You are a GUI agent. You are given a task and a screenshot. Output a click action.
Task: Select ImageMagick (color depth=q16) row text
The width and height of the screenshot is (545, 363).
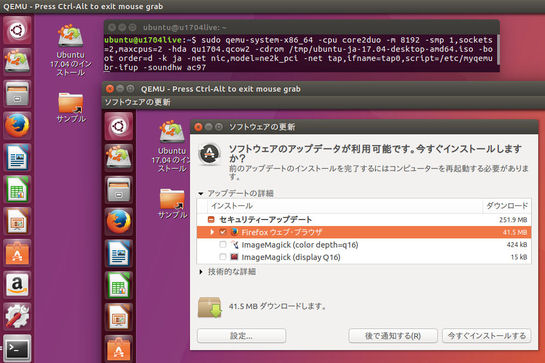point(300,245)
